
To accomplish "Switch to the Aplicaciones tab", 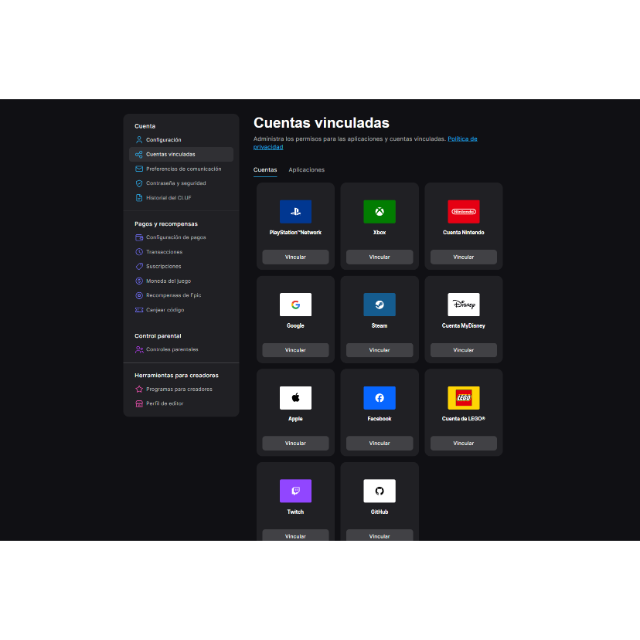I will tap(307, 170).
